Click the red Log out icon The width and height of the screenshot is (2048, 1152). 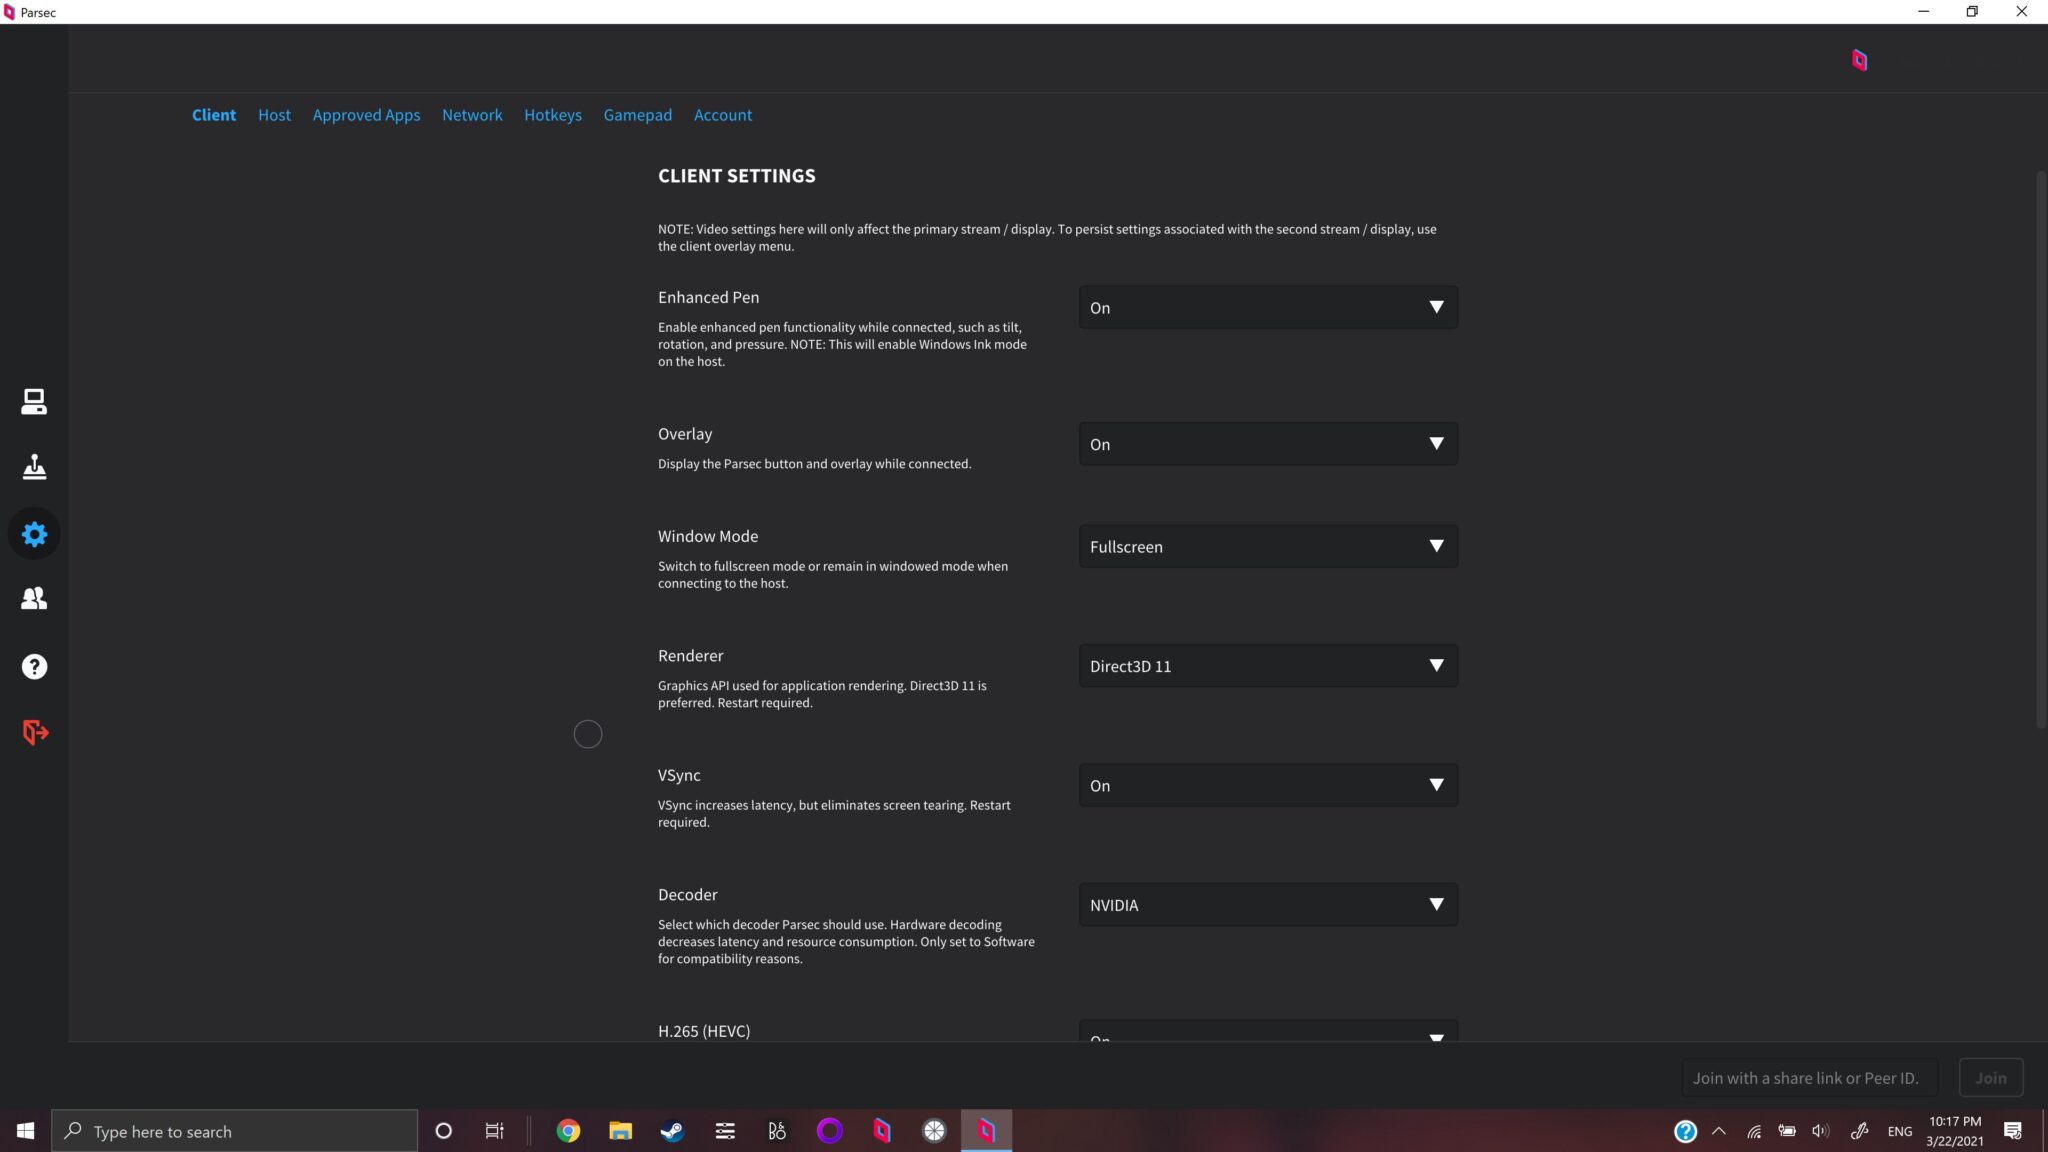[34, 732]
